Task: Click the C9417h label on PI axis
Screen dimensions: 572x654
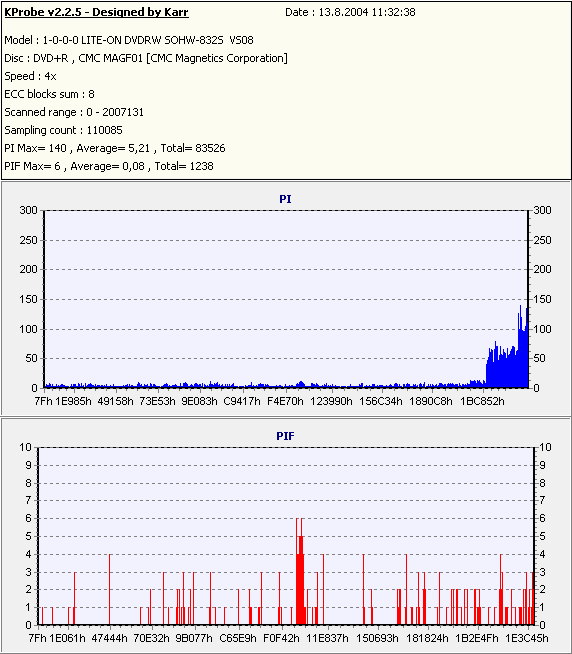Action: click(x=242, y=401)
